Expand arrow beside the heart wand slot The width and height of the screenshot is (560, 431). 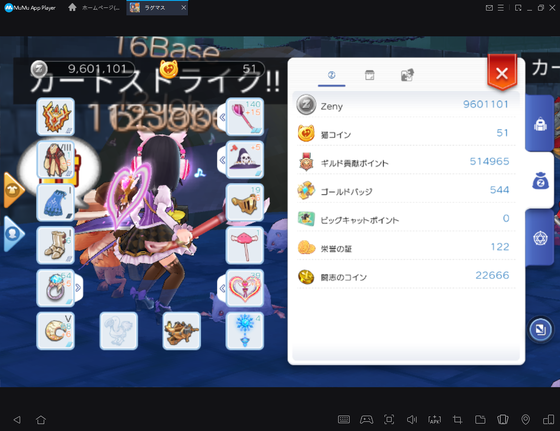click(x=222, y=288)
